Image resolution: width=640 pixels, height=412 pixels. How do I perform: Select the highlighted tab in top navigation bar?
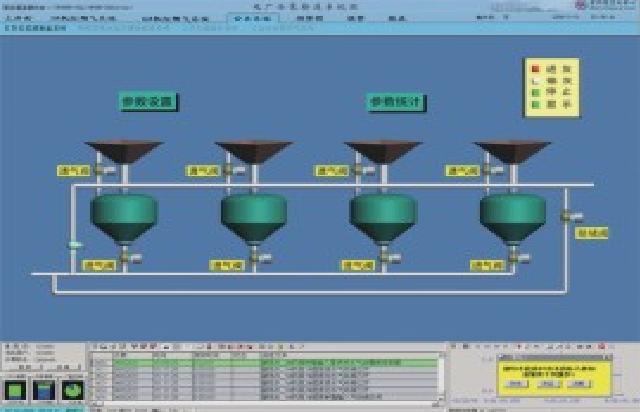(x=249, y=18)
